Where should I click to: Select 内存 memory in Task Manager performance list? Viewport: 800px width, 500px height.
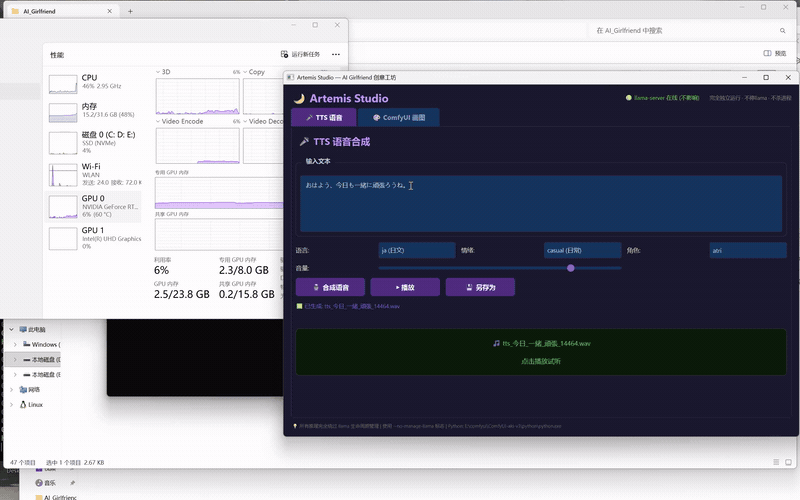pyautogui.click(x=93, y=112)
